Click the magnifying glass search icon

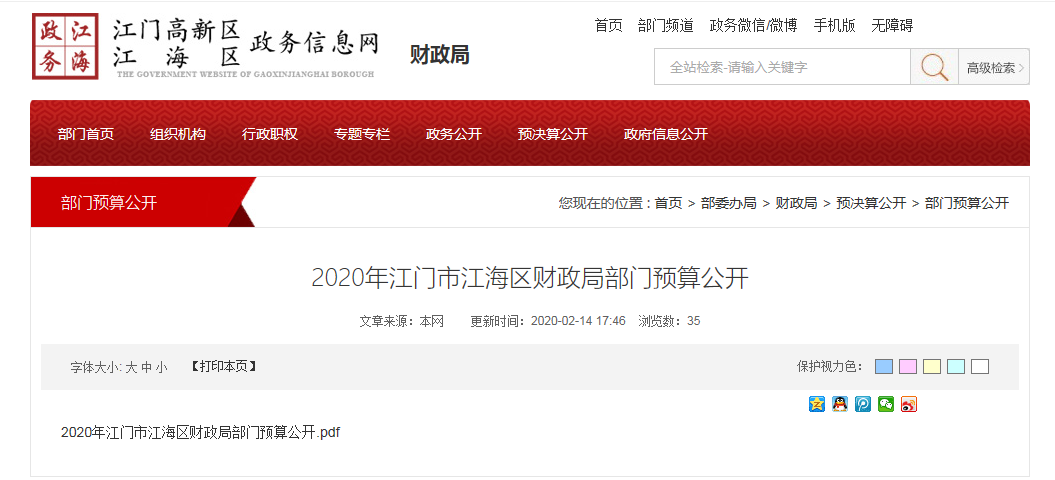[935, 67]
